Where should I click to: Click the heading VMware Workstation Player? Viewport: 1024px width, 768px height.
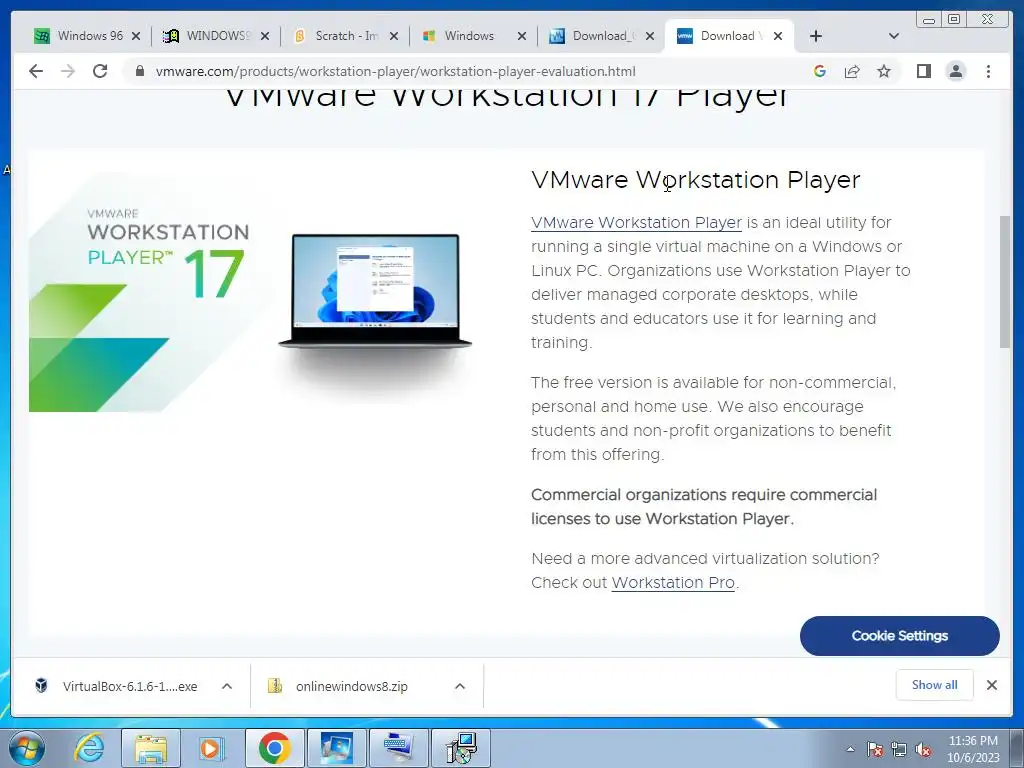696,180
